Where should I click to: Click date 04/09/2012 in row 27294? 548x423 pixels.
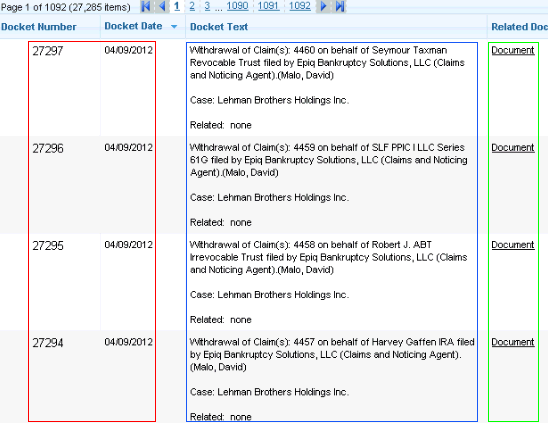click(x=129, y=342)
